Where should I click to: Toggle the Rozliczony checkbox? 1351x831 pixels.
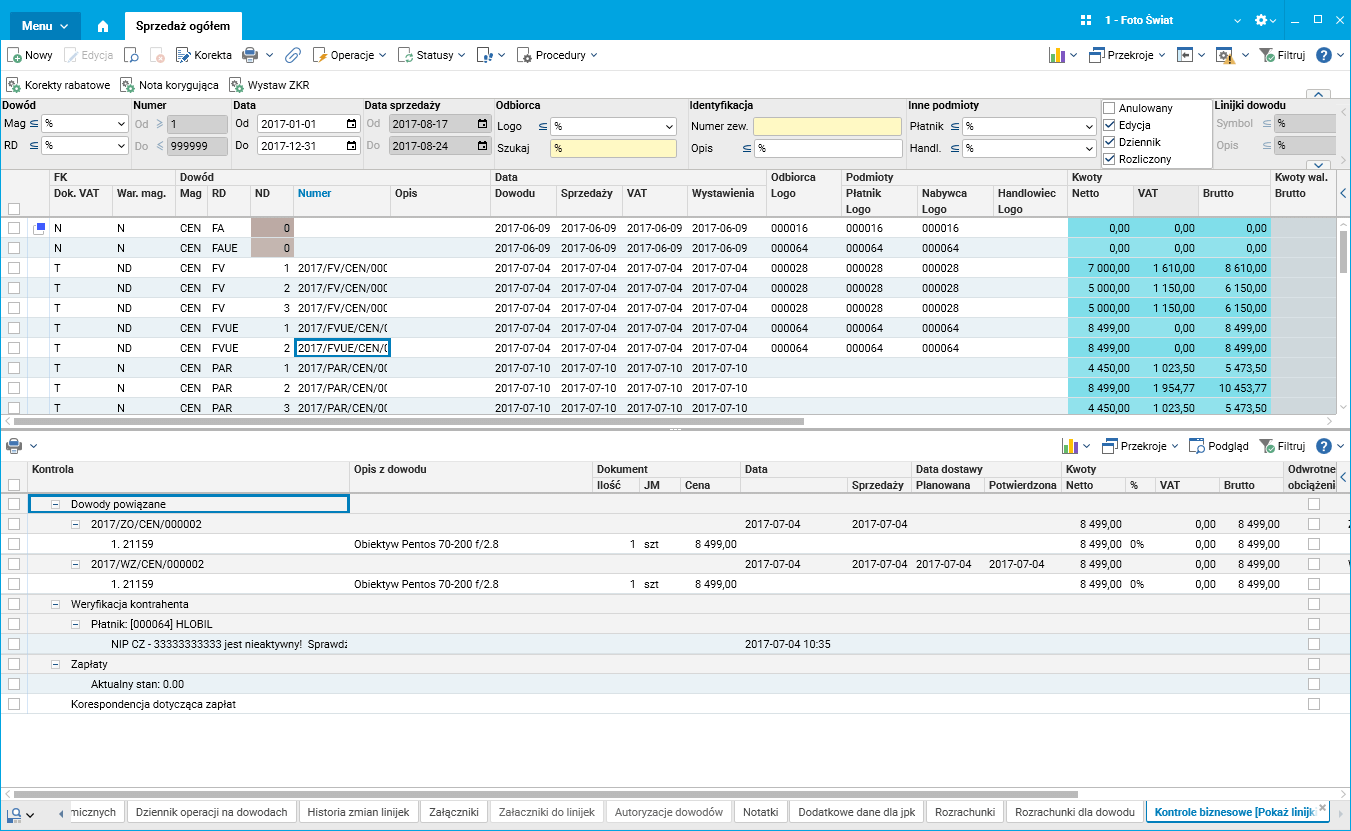[1109, 159]
